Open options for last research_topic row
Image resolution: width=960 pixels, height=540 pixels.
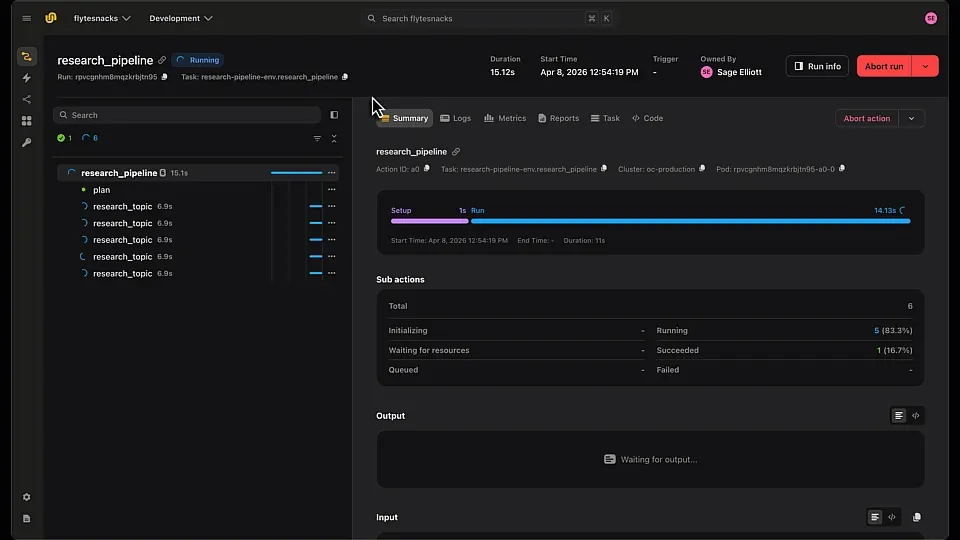[331, 273]
